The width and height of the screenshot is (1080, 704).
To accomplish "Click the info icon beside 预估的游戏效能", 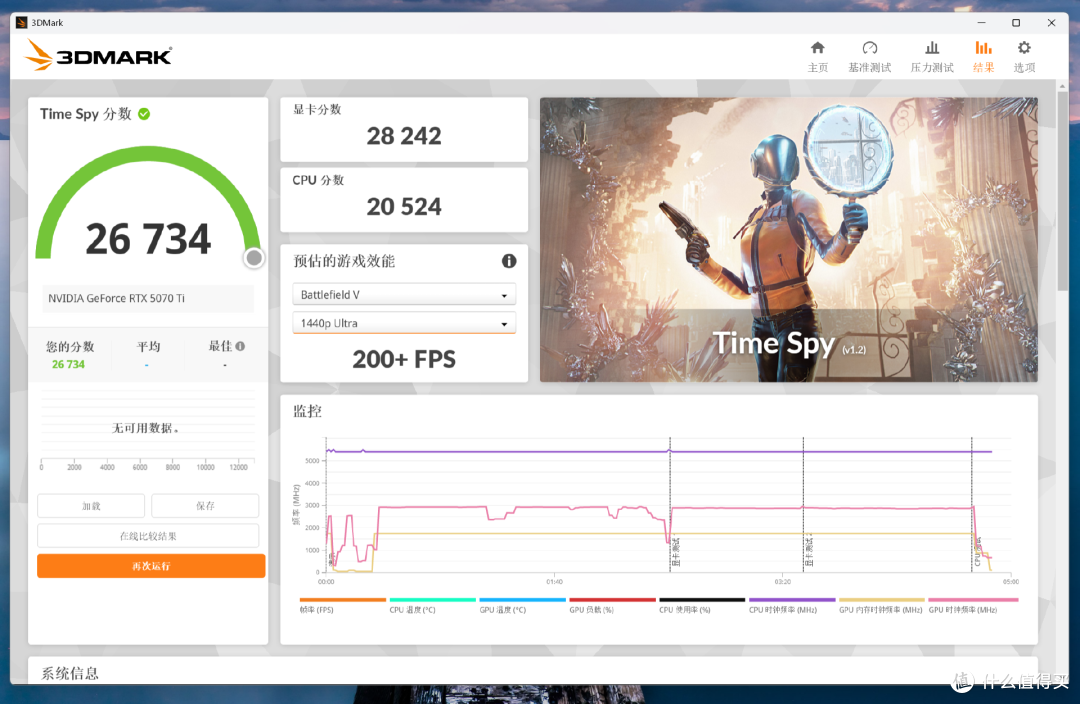I will pos(509,261).
